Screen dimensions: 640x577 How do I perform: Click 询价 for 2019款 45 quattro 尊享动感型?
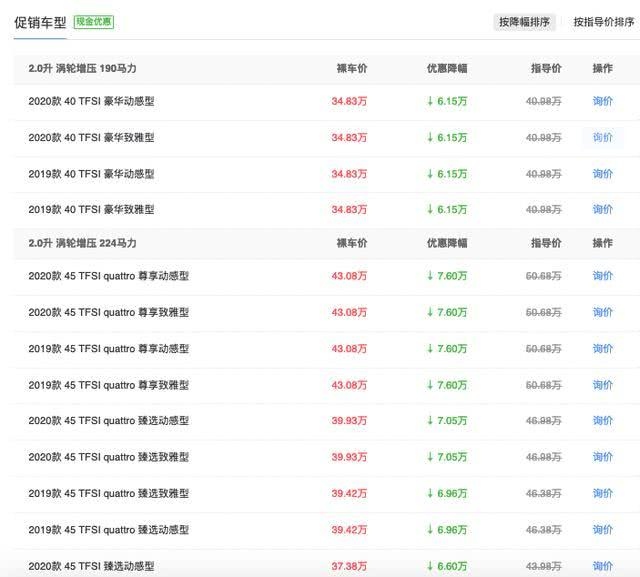602,348
